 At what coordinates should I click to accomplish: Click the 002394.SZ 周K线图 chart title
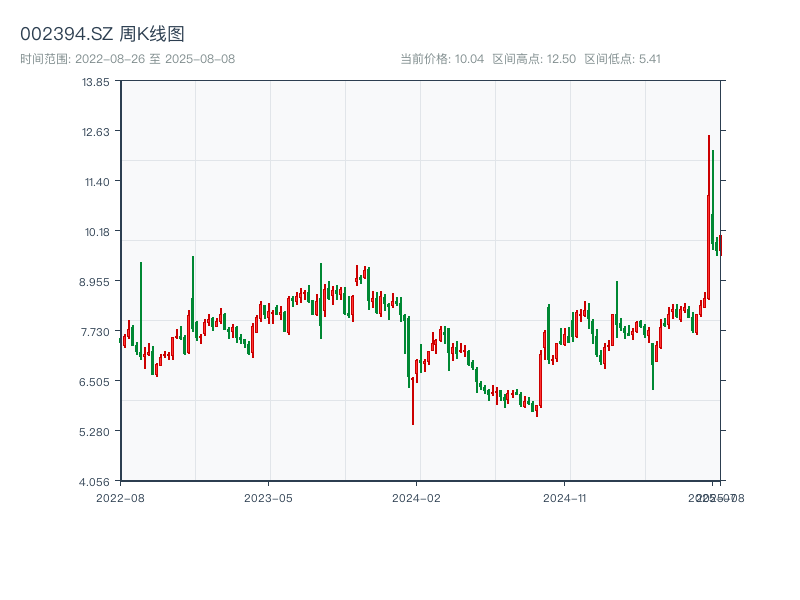[102, 34]
